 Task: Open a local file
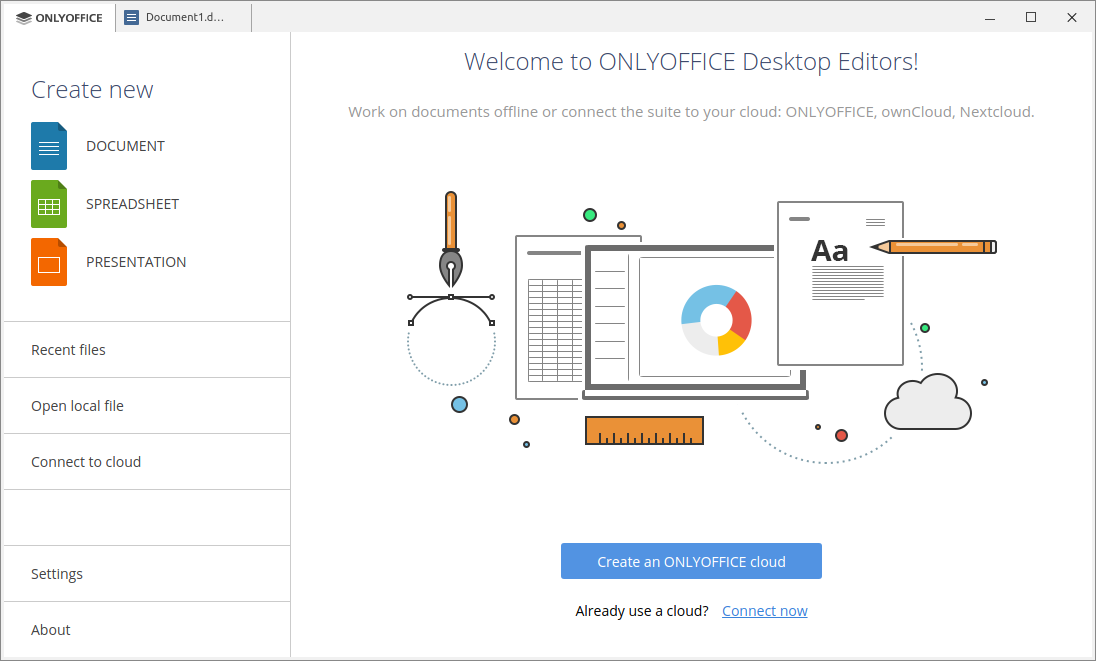click(x=77, y=405)
